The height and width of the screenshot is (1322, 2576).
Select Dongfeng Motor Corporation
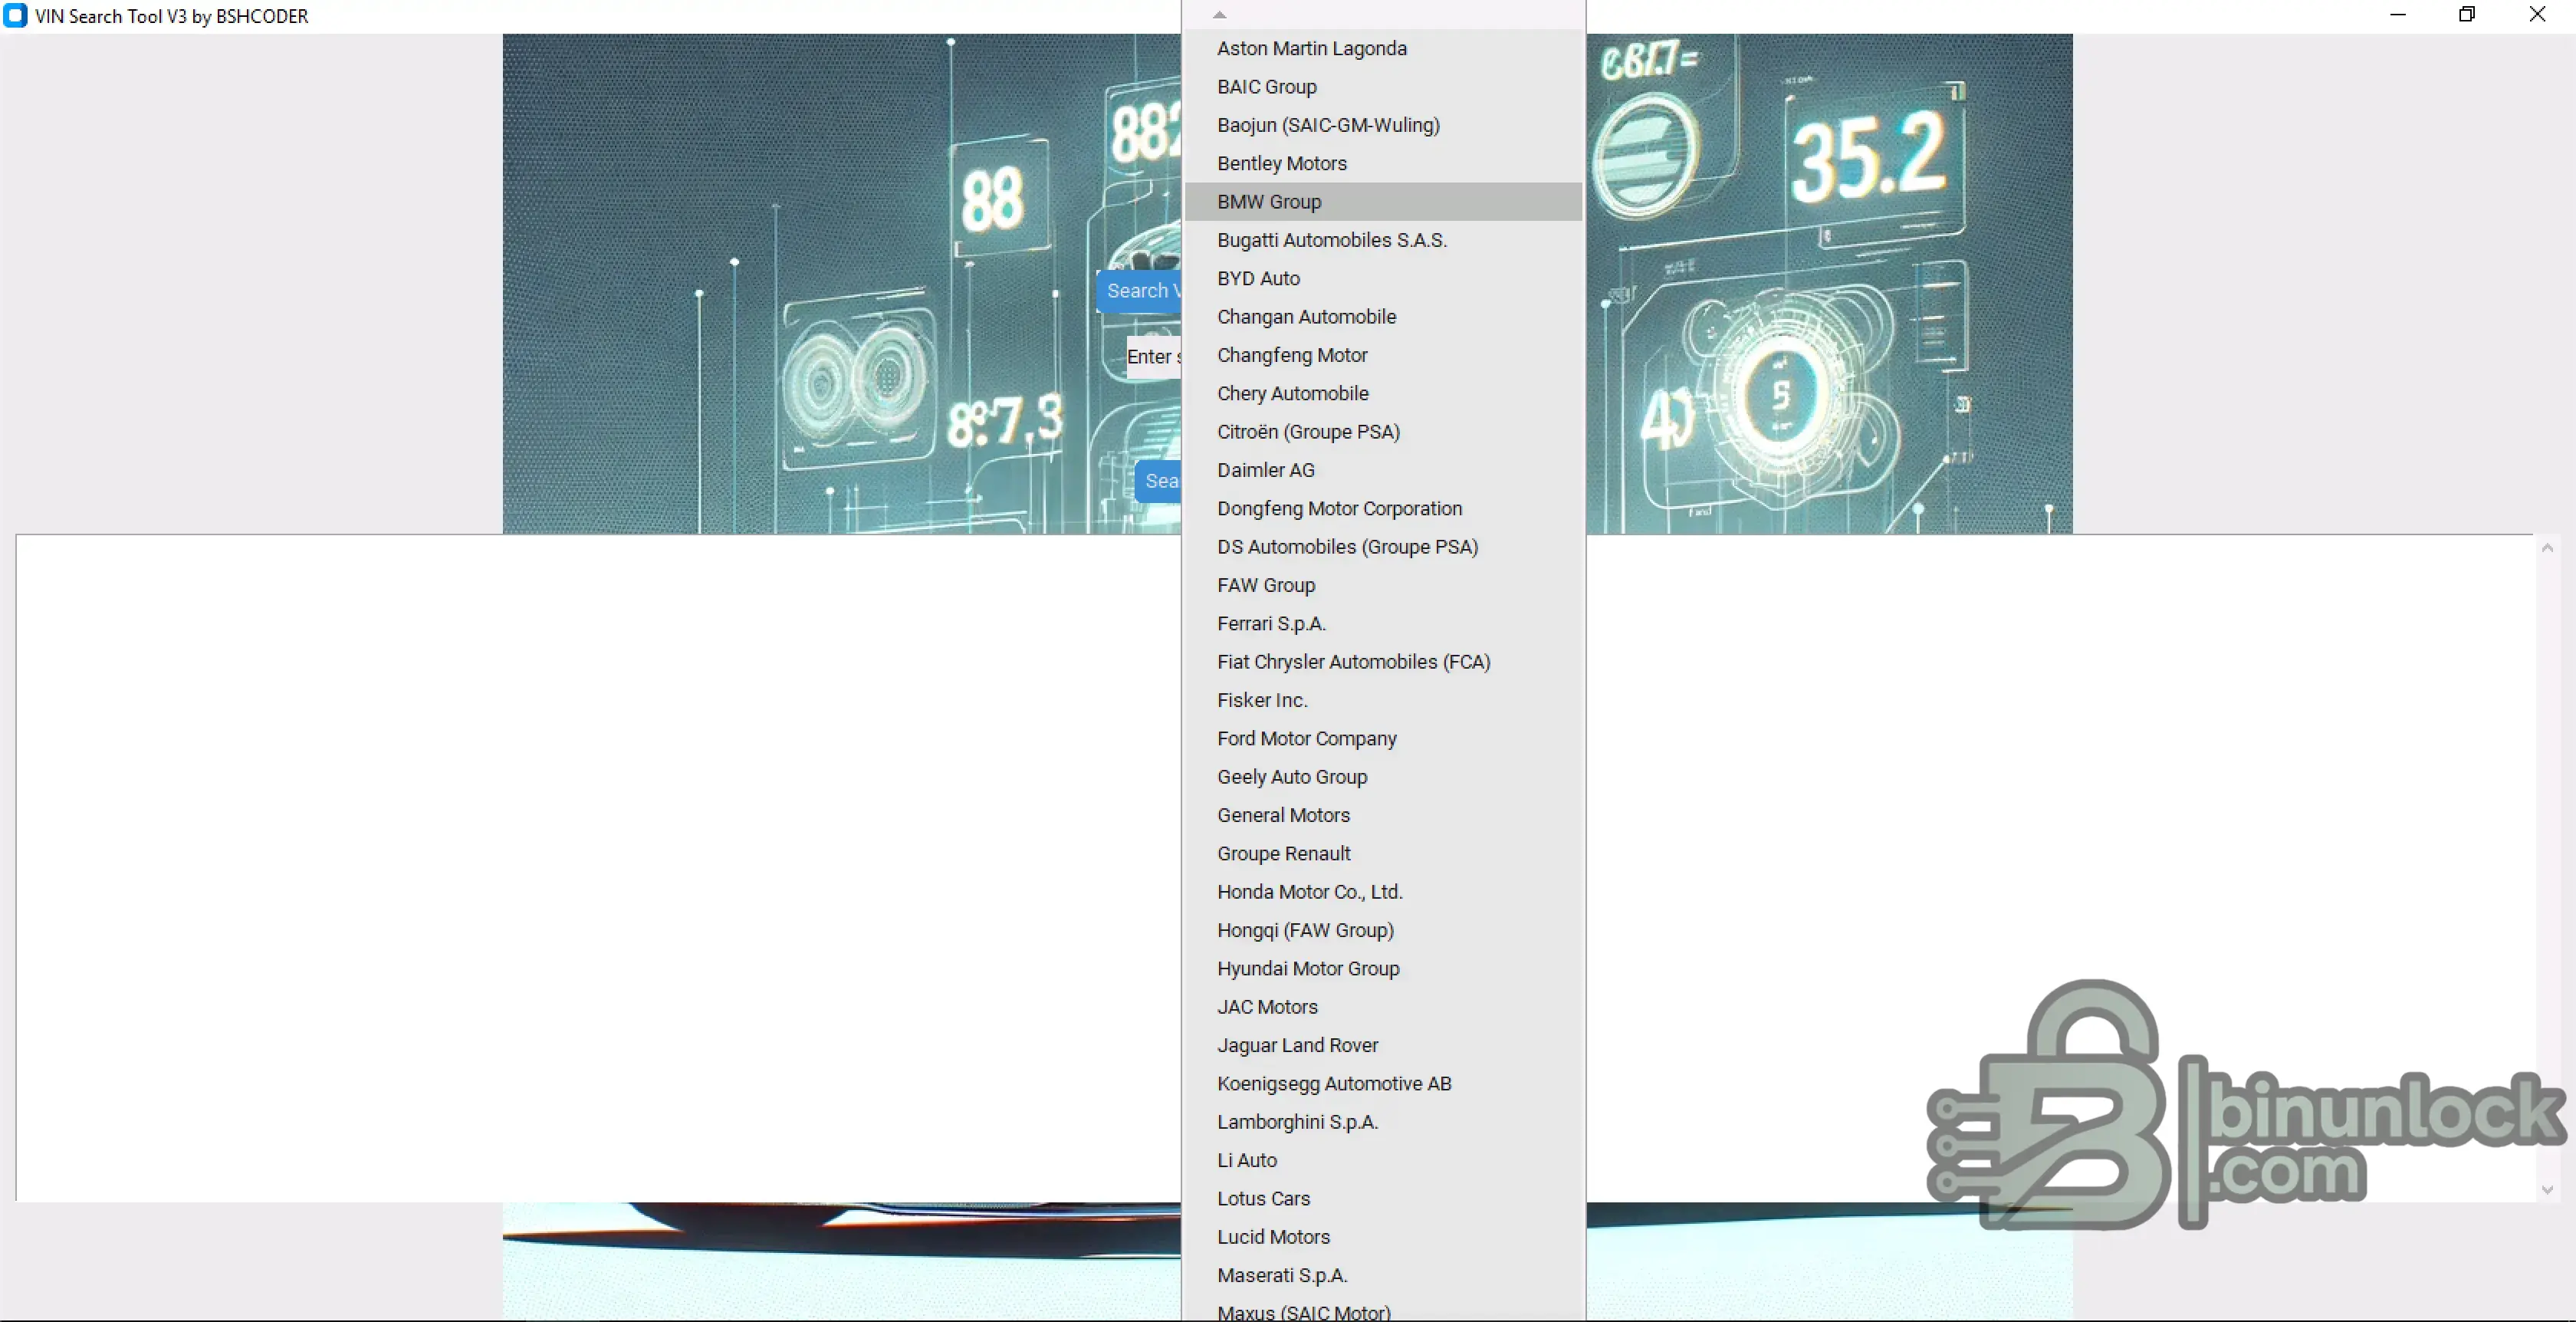1383,508
